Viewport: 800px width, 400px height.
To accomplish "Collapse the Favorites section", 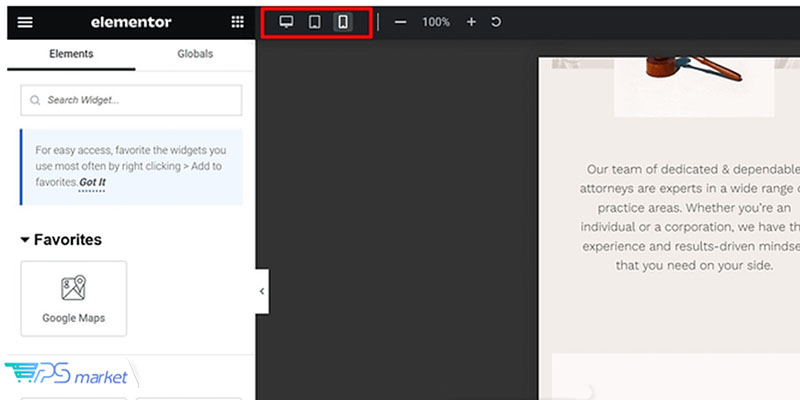I will tap(61, 240).
